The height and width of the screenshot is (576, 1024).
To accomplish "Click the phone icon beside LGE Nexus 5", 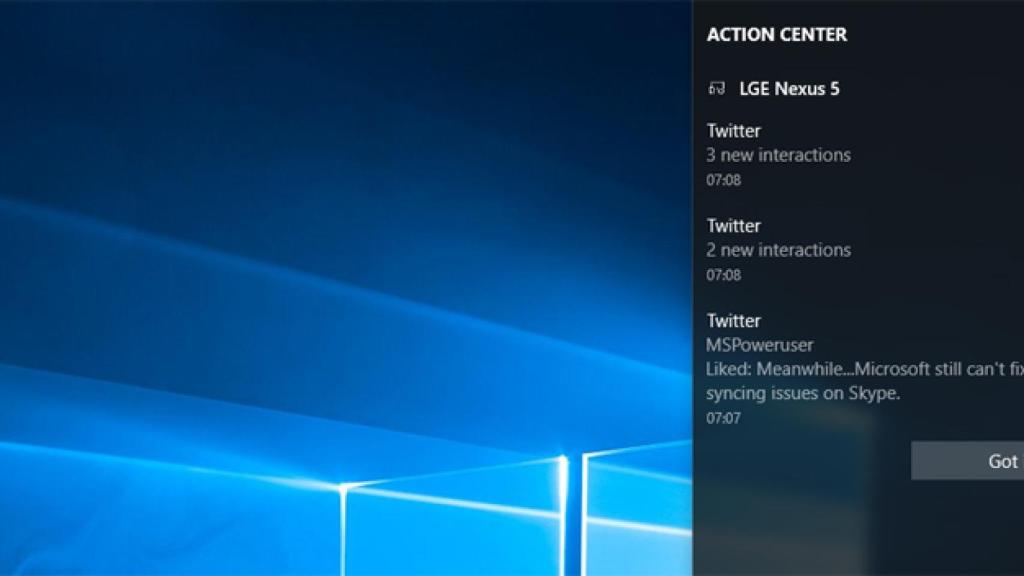I will pyautogui.click(x=717, y=88).
